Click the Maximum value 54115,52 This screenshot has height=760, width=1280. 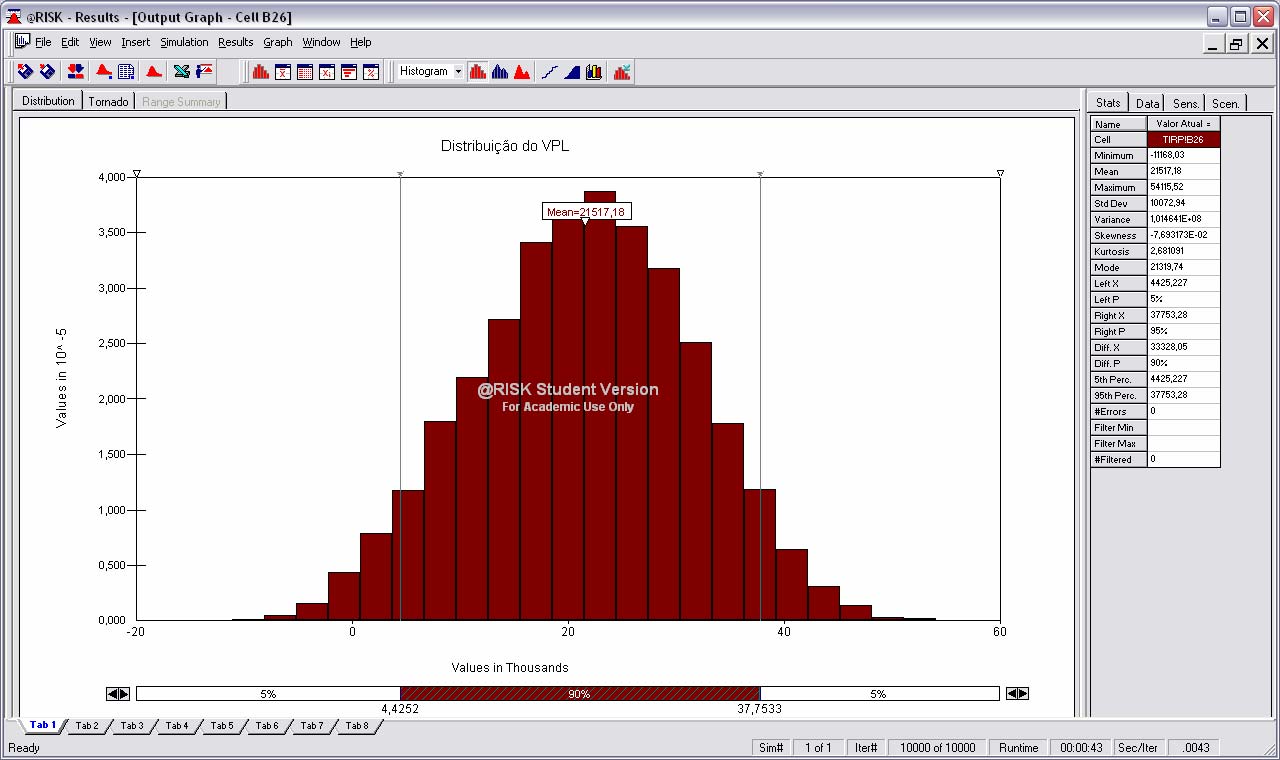coord(1184,188)
